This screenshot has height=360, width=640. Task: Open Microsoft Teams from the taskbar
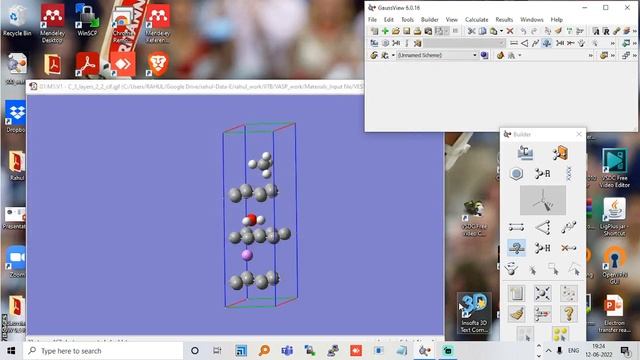coord(287,351)
